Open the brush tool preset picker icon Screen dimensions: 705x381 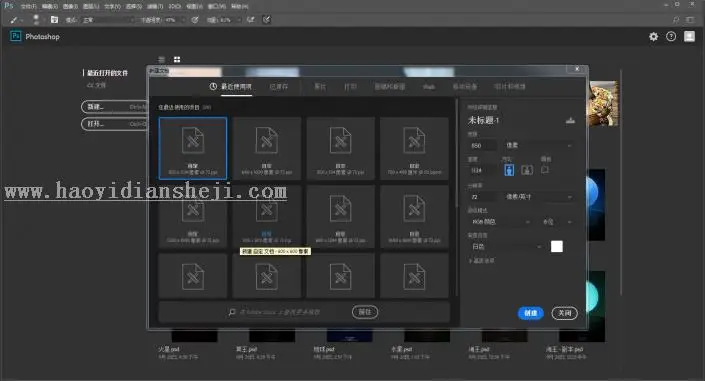tap(15, 20)
